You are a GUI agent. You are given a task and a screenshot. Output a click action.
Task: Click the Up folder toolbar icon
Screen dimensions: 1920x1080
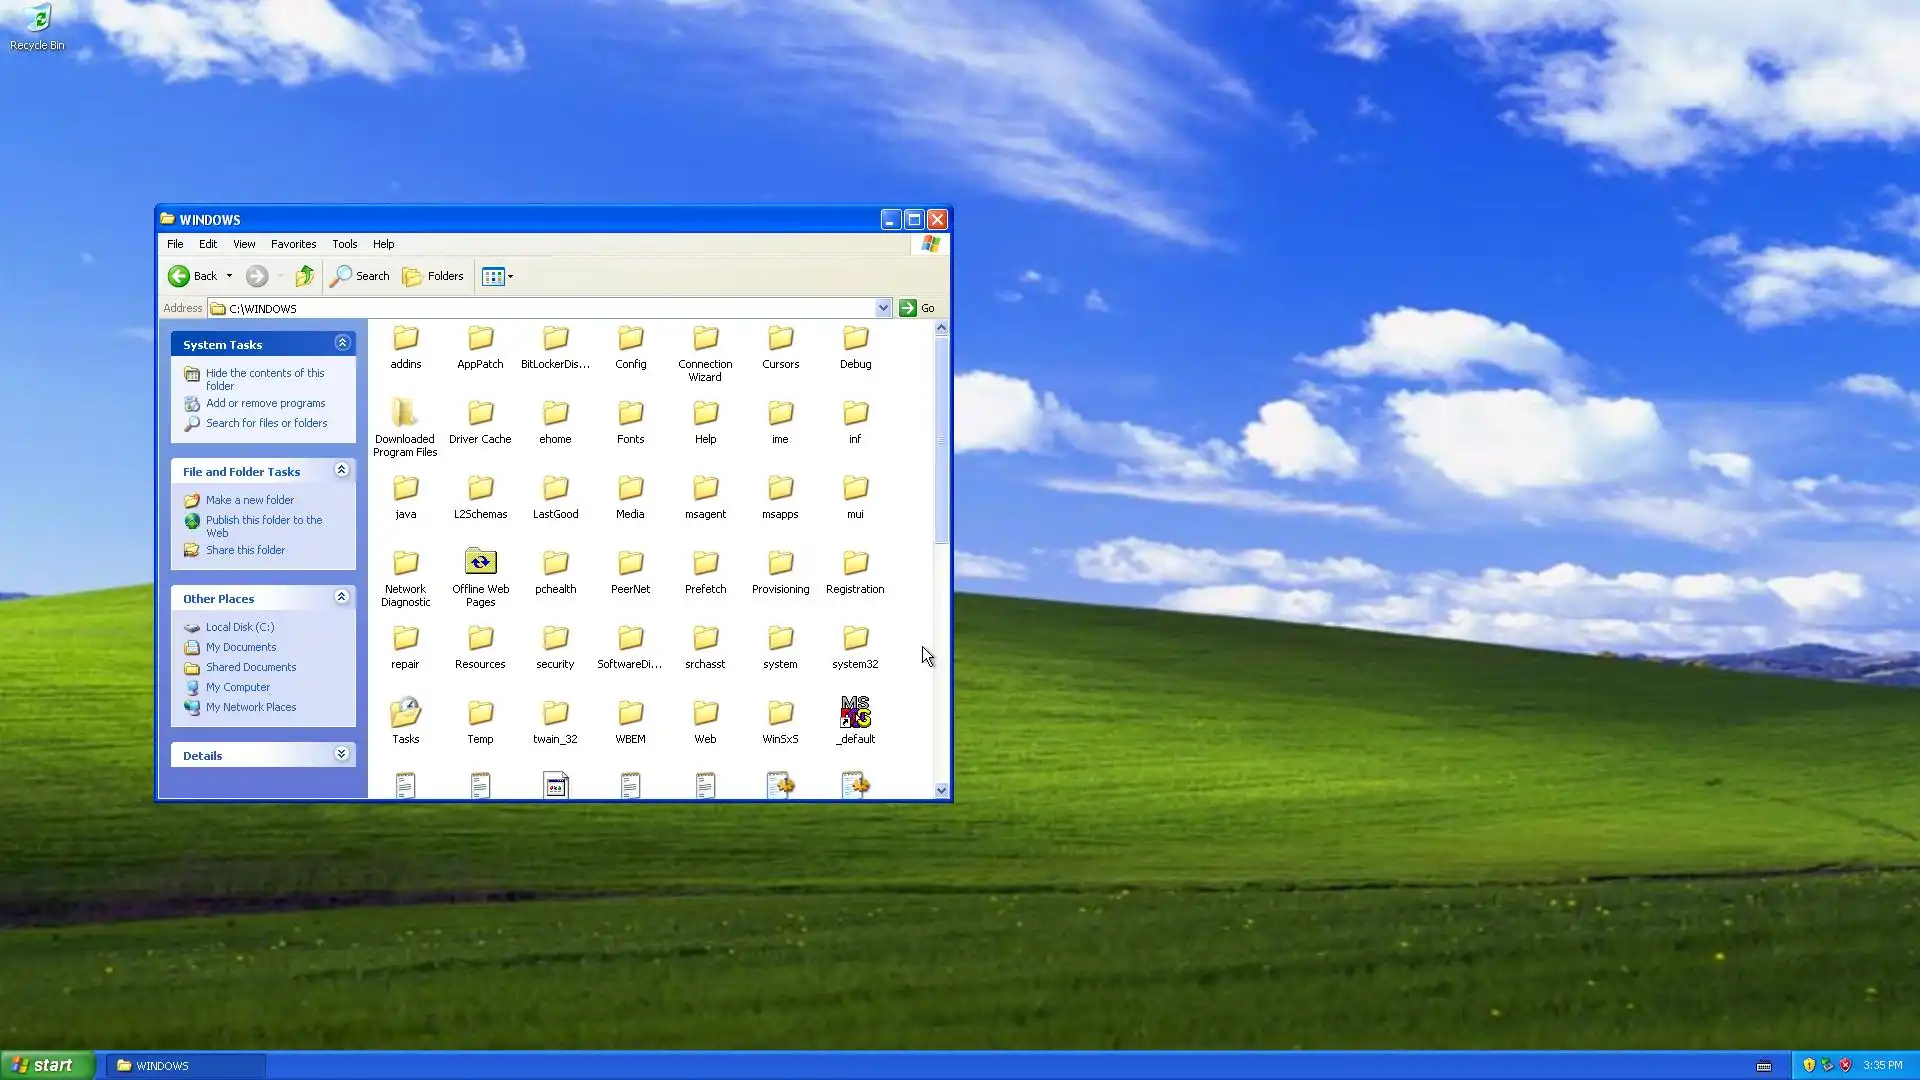coord(305,276)
